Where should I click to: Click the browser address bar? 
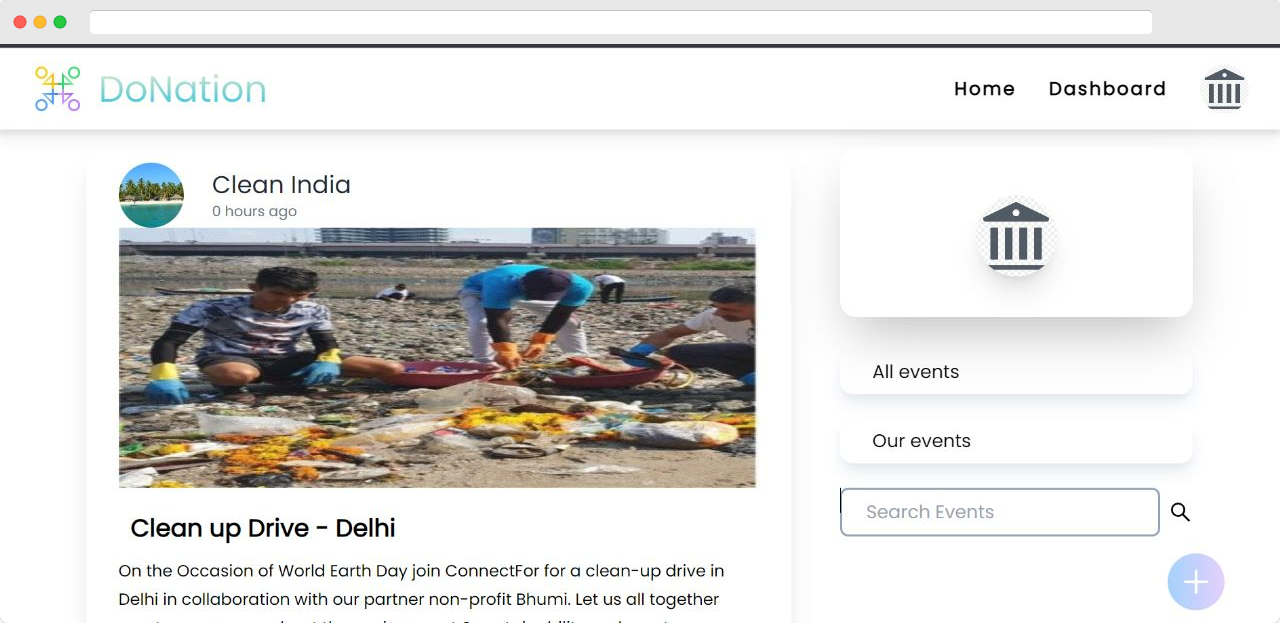pyautogui.click(x=621, y=22)
